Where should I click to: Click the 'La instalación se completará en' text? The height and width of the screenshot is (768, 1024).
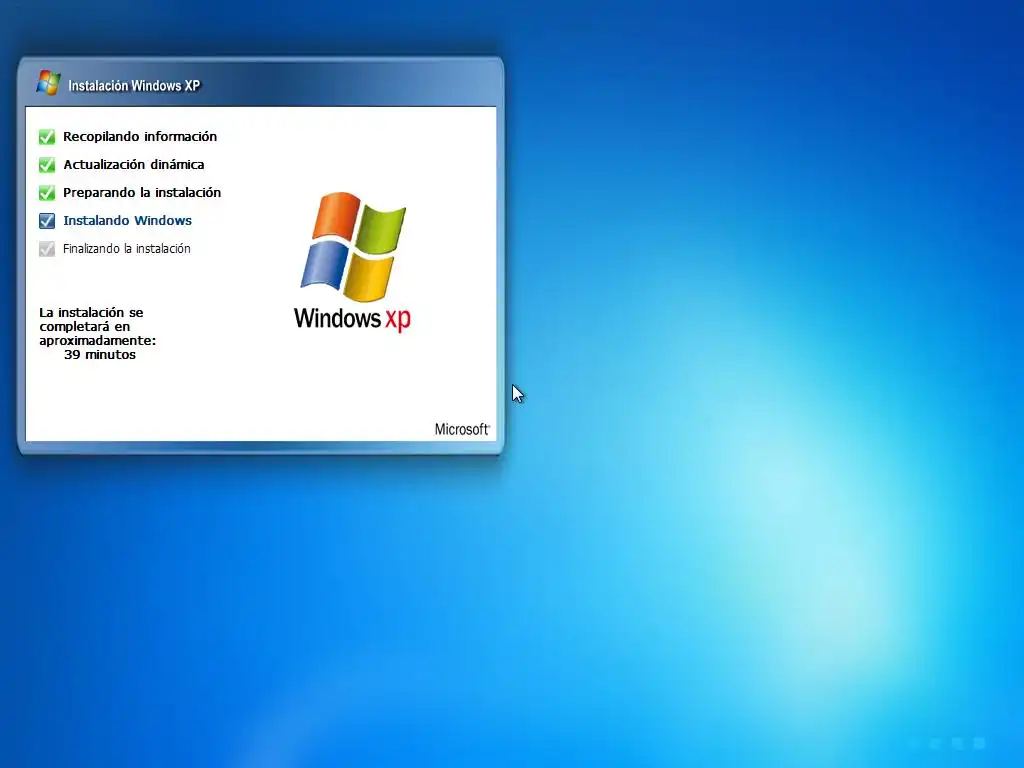(x=91, y=319)
